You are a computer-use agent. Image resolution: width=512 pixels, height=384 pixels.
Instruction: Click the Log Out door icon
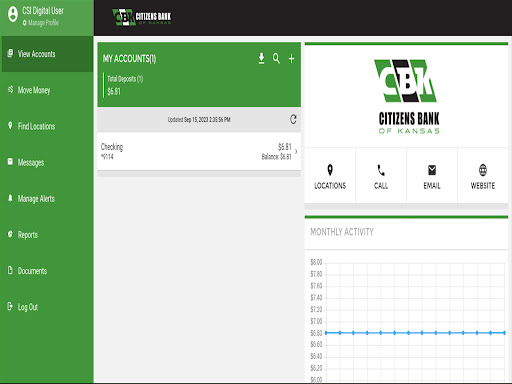coord(10,306)
